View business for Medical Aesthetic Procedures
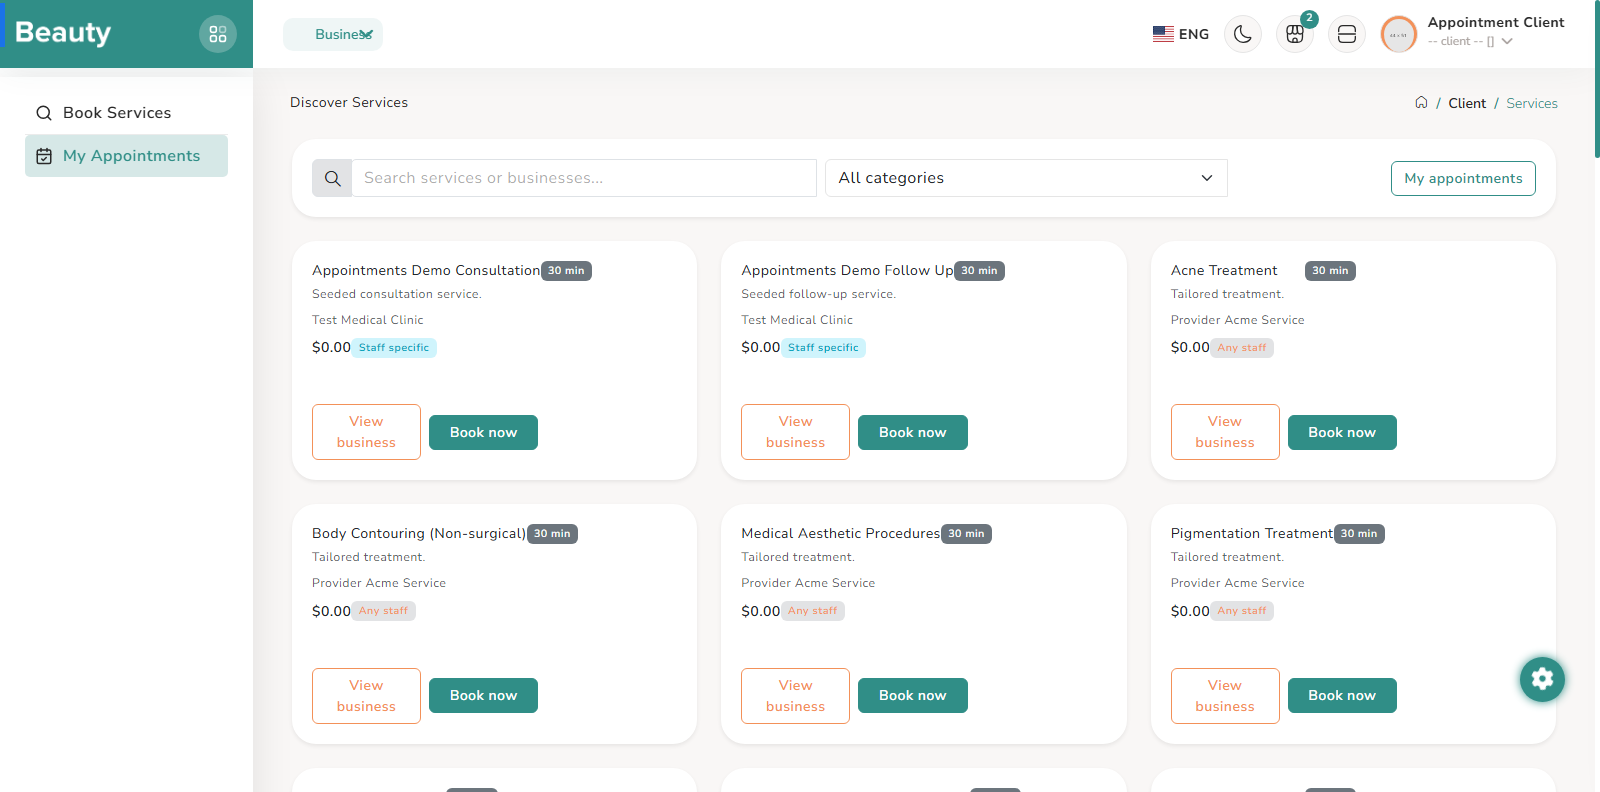 click(795, 696)
